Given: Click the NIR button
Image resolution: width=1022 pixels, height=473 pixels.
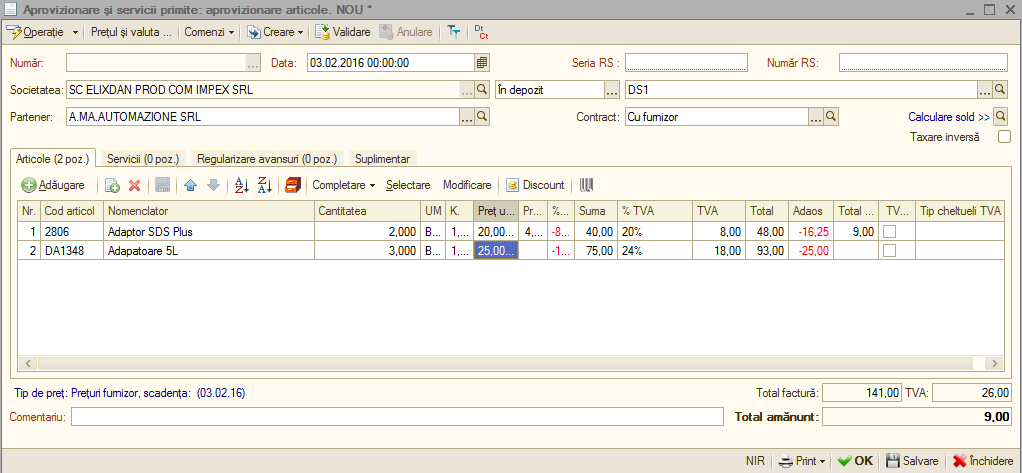Looking at the screenshot, I should [755, 461].
